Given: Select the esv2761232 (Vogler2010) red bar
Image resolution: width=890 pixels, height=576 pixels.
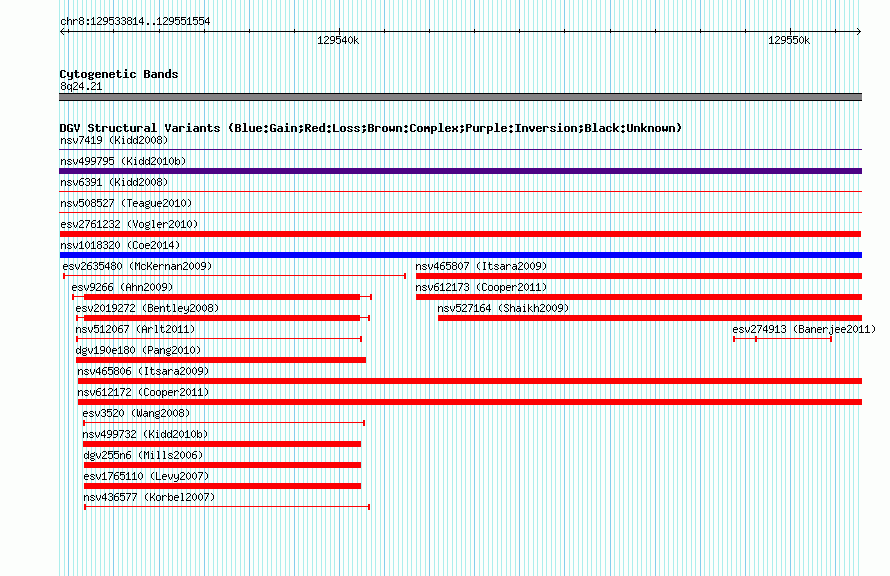Looking at the screenshot, I should (460, 234).
